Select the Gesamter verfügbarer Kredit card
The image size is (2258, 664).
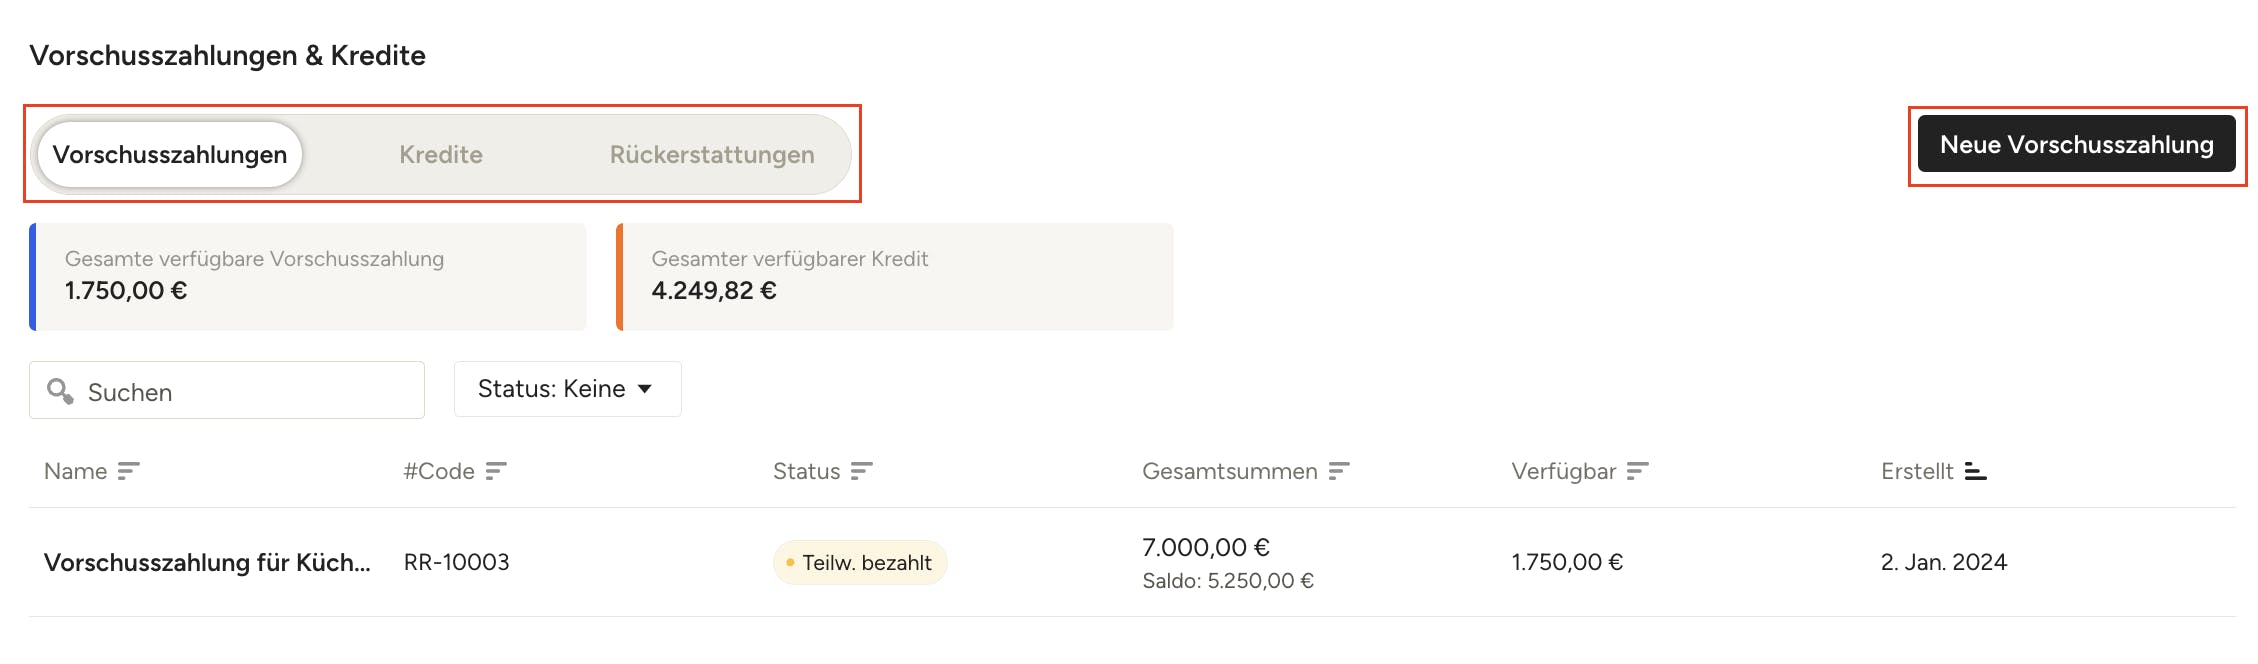pyautogui.click(x=895, y=277)
